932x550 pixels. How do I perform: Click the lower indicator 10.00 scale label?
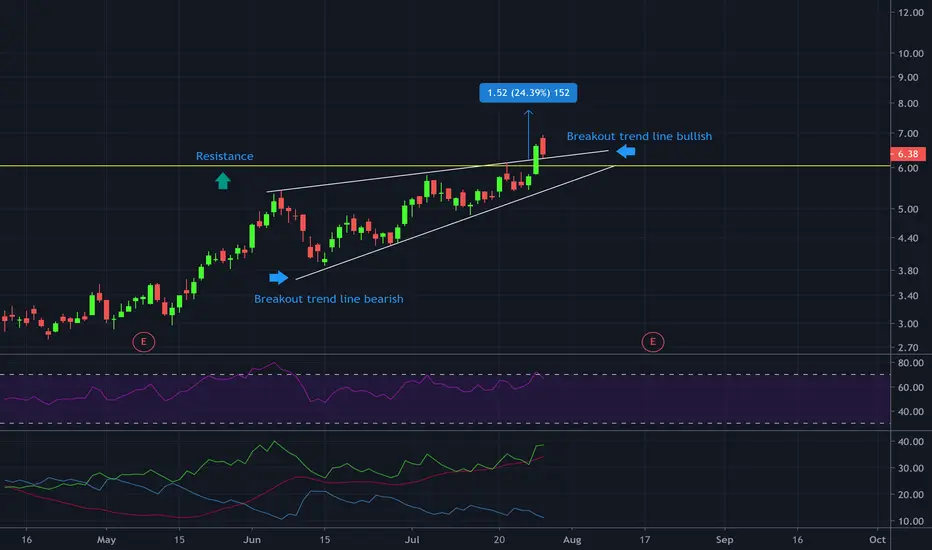click(910, 521)
